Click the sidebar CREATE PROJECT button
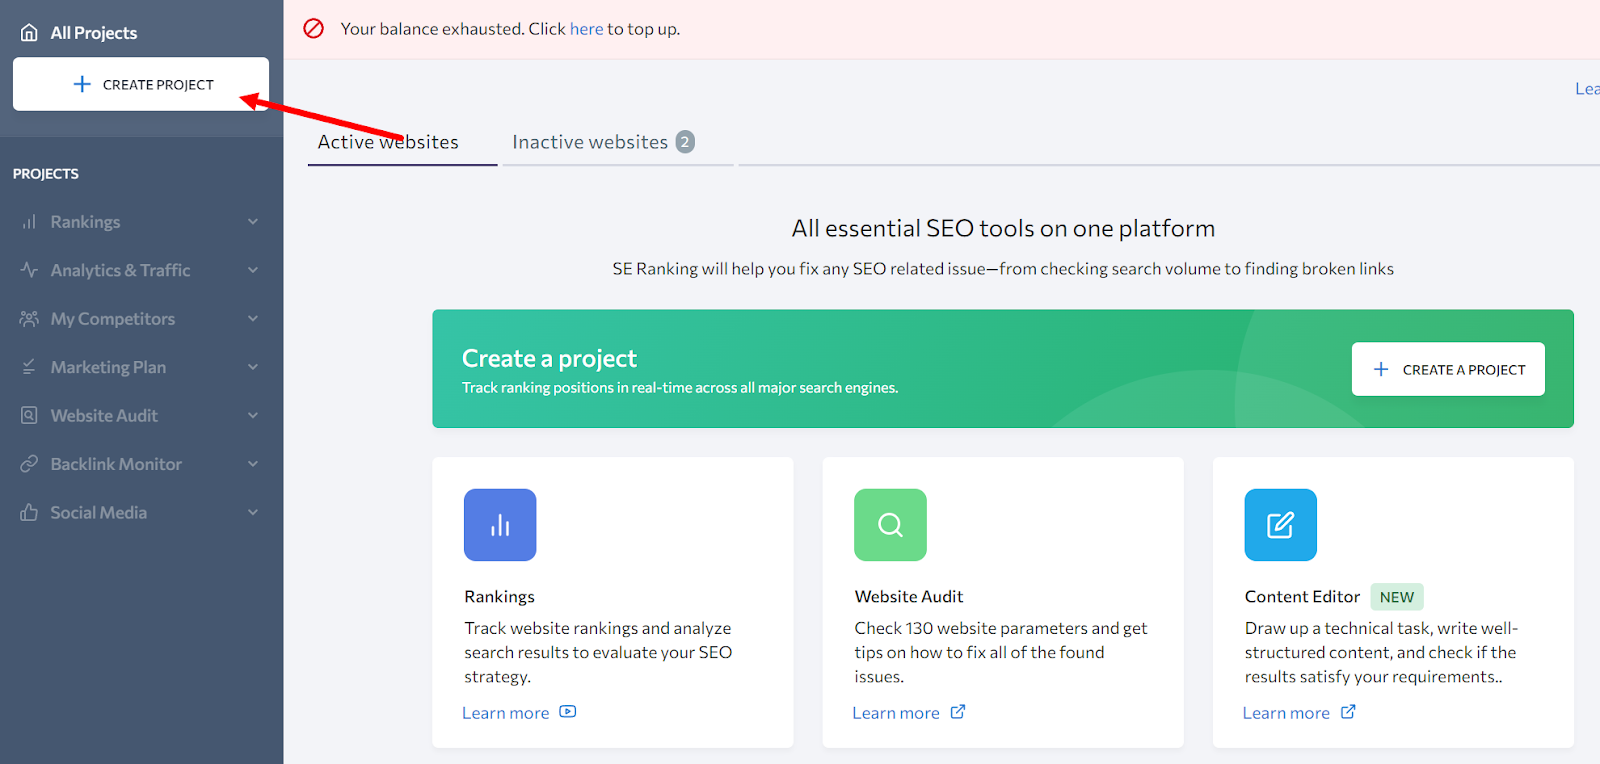This screenshot has width=1600, height=764. 141,84
